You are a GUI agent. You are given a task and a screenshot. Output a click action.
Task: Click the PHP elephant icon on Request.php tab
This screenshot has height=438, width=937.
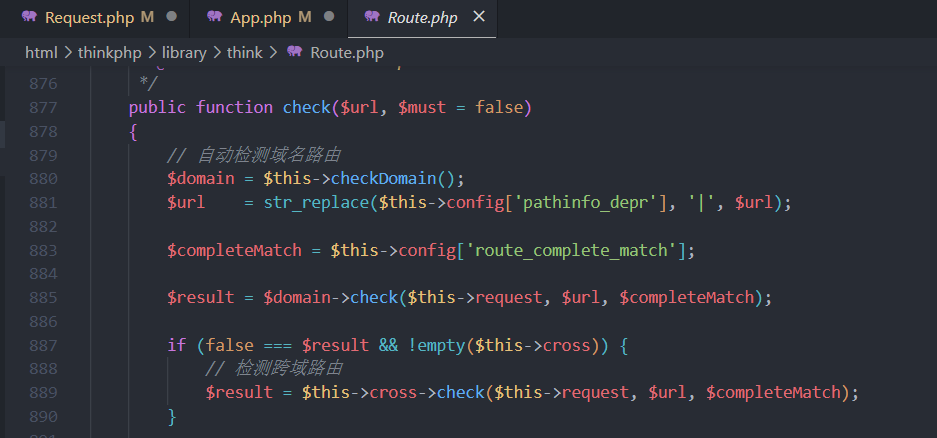point(28,17)
